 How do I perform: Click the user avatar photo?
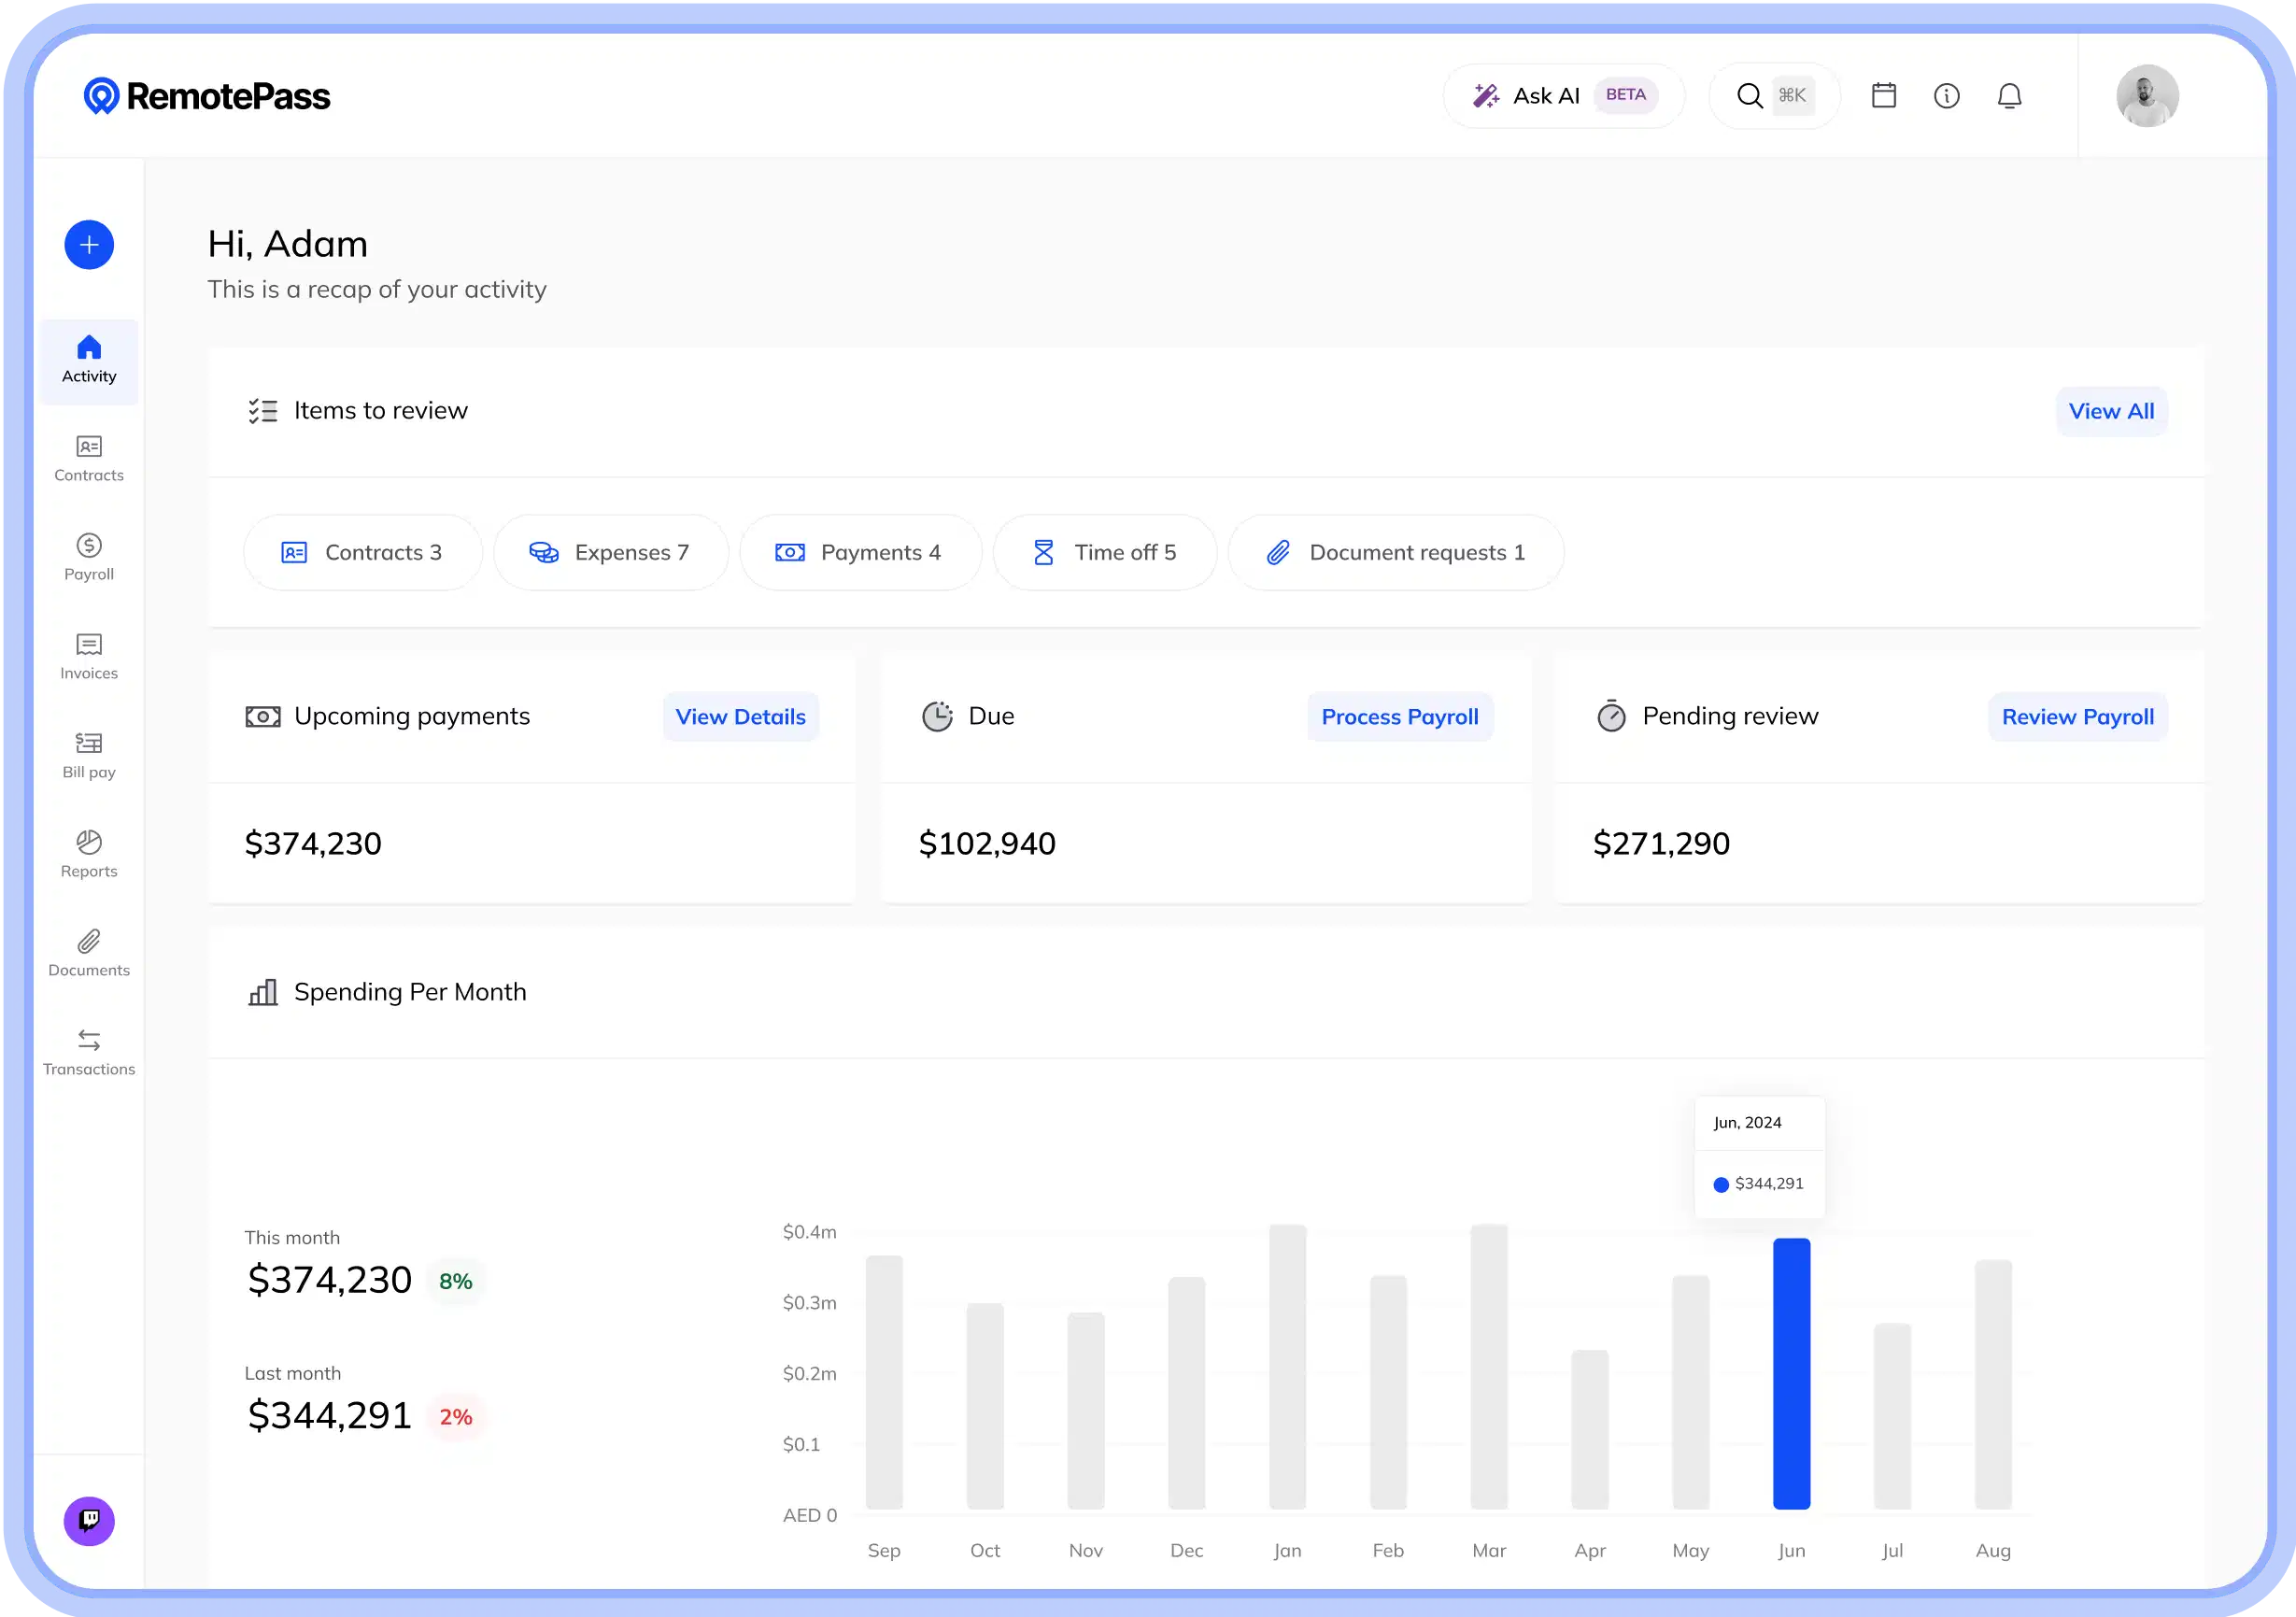click(2147, 96)
